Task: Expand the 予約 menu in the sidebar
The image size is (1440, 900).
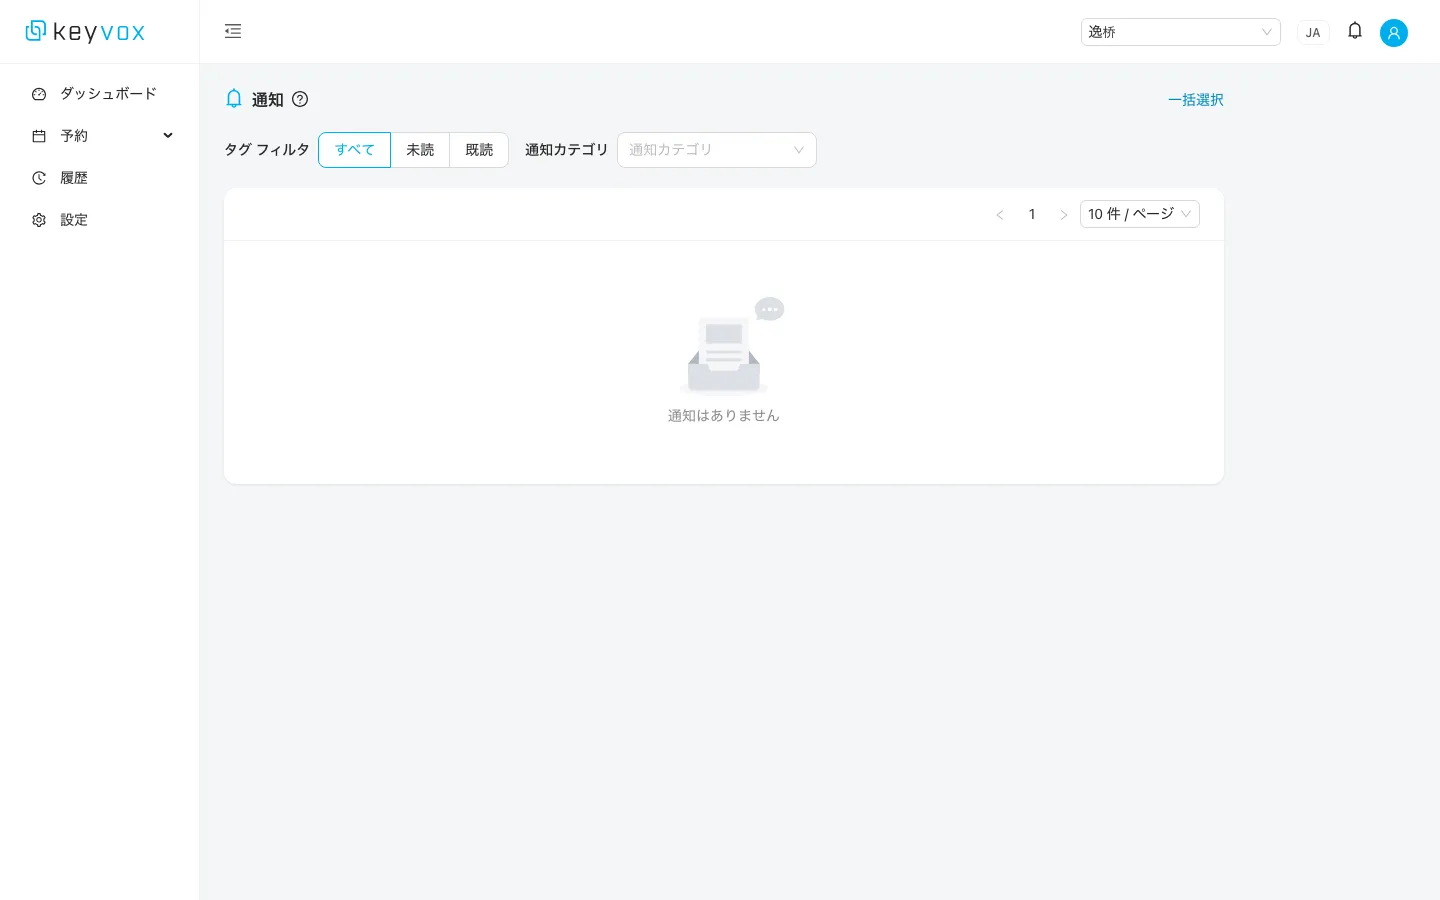Action: pos(167,135)
